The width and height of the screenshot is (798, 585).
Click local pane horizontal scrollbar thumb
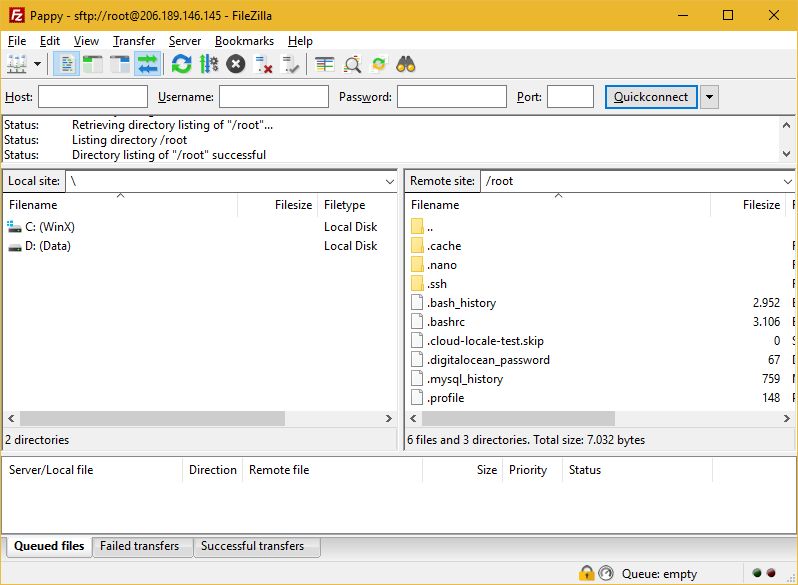[x=152, y=419]
